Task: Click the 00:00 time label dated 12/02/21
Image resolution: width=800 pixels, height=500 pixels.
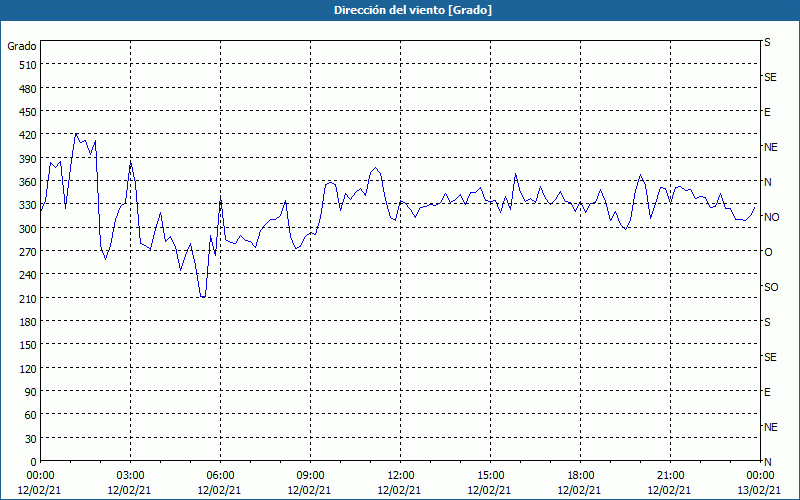Action: [x=40, y=476]
